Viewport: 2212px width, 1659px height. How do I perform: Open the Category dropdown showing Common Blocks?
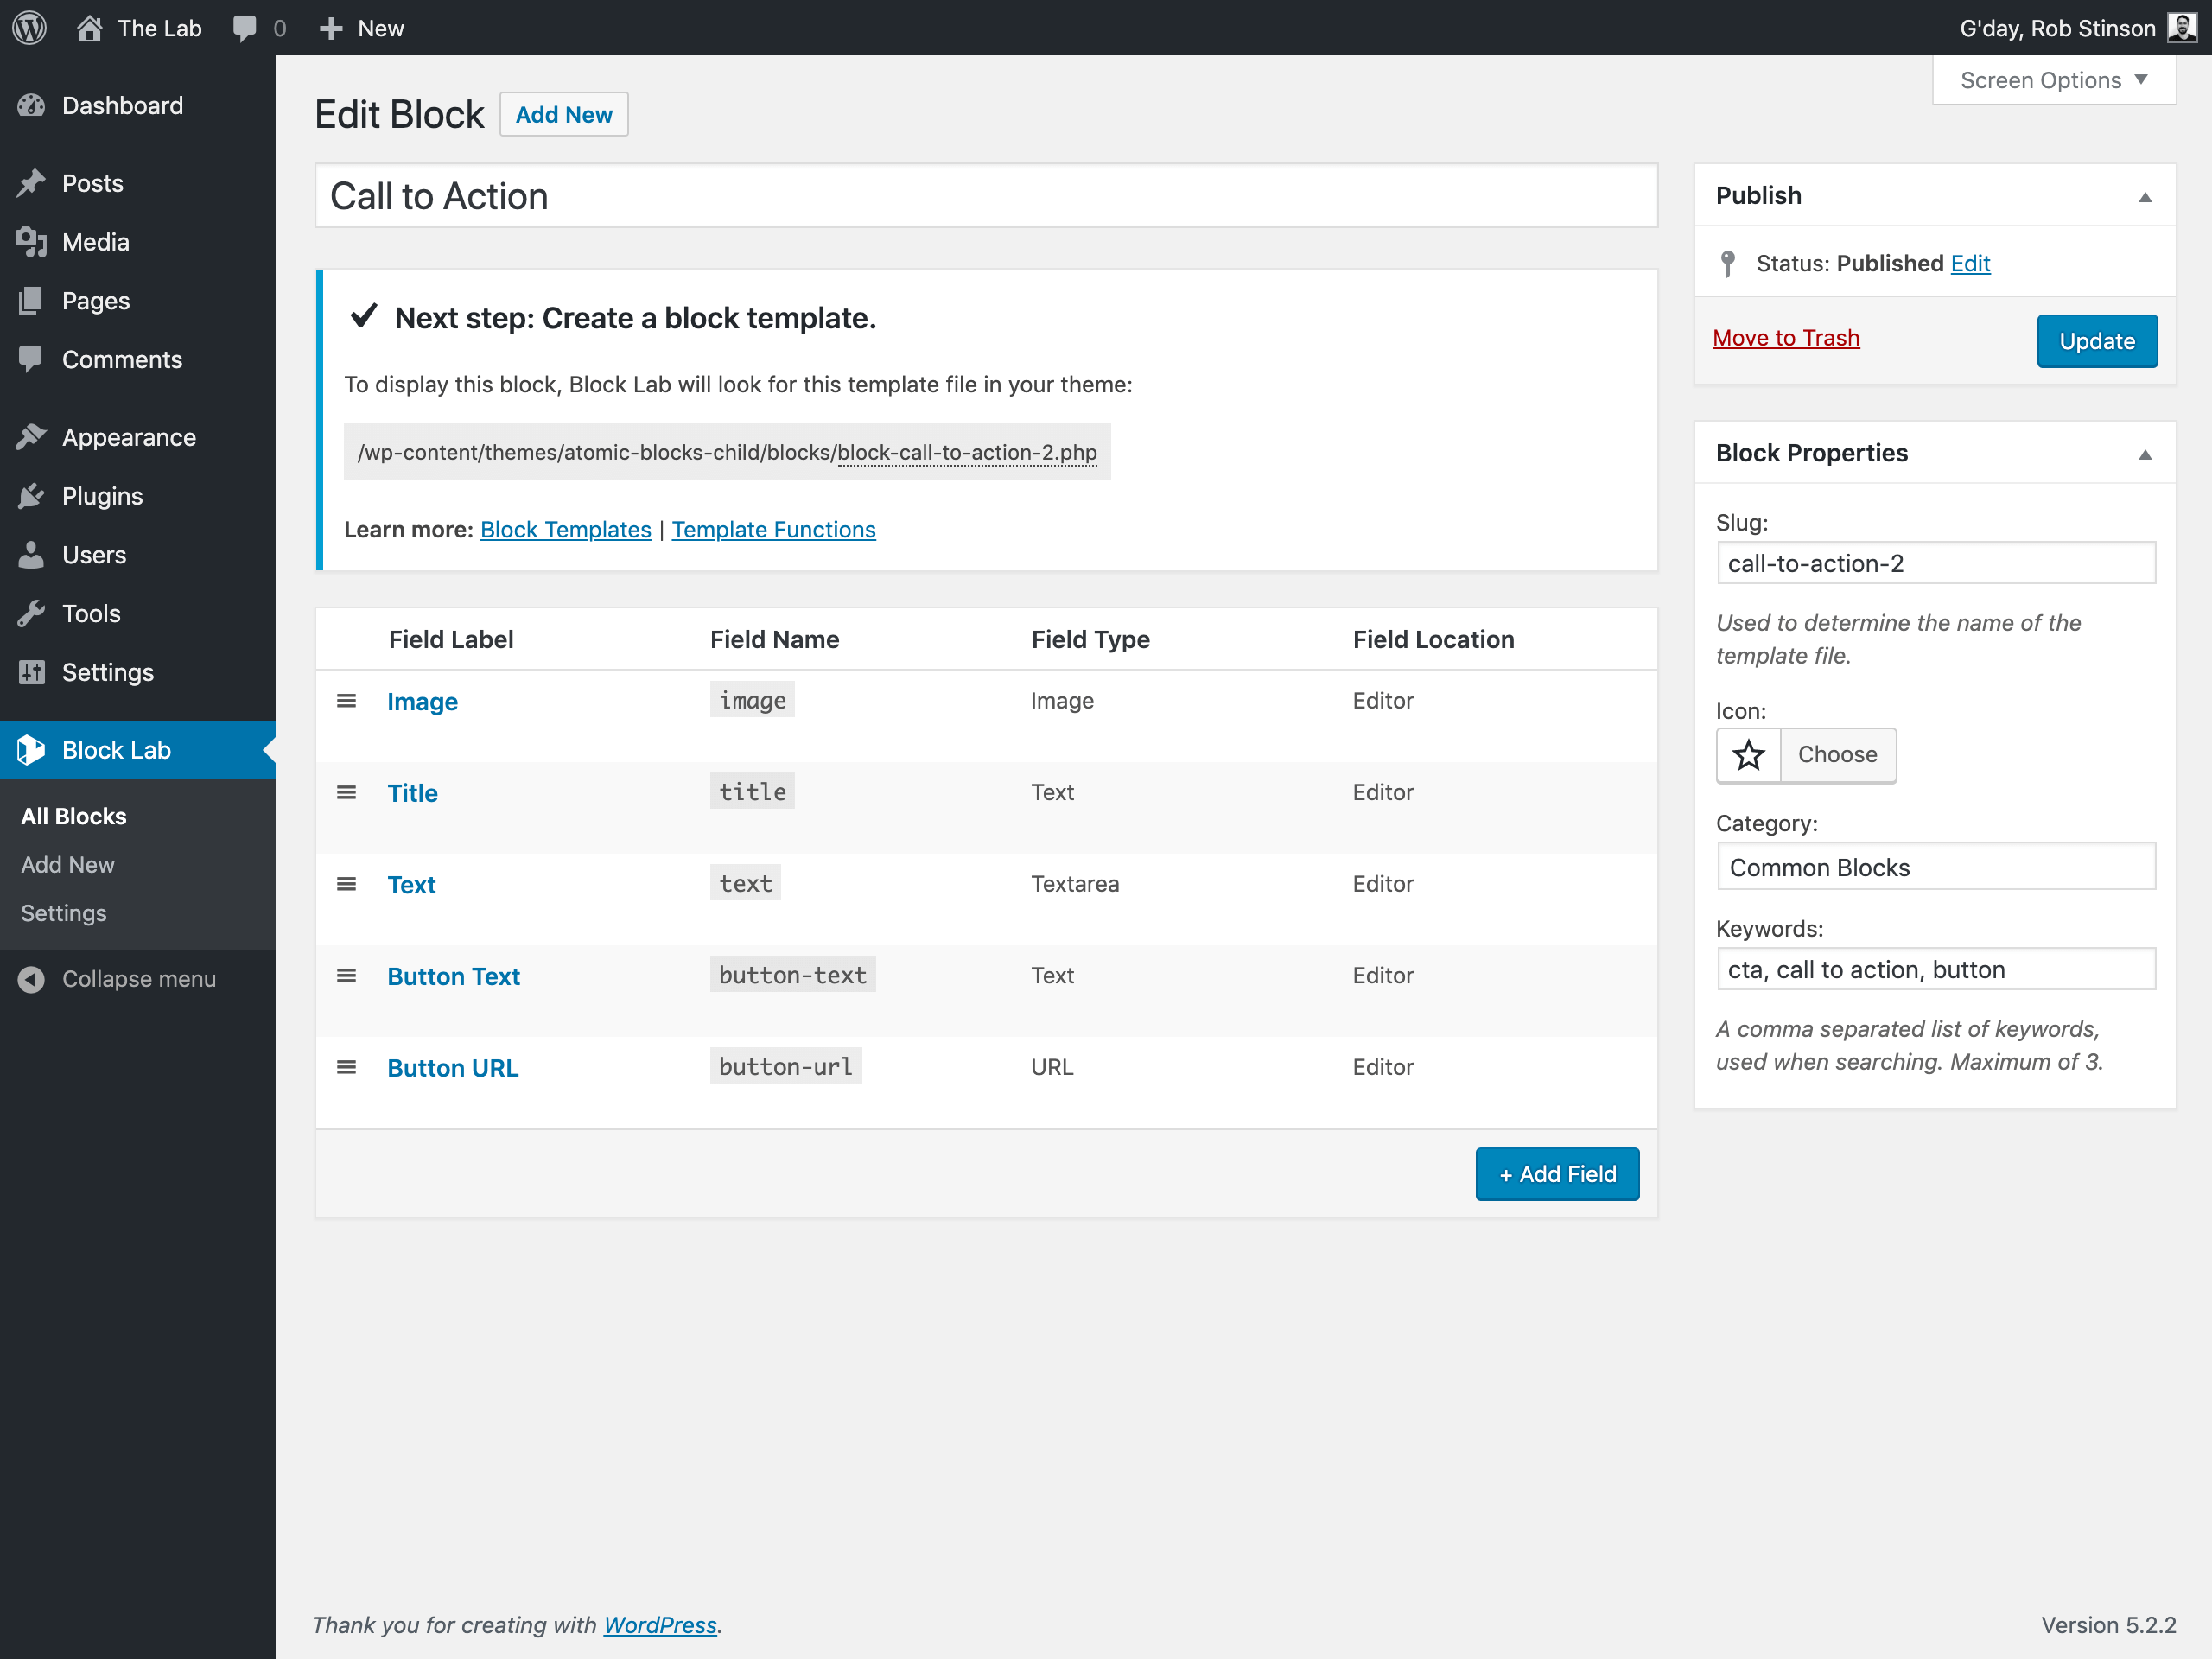click(x=1935, y=867)
